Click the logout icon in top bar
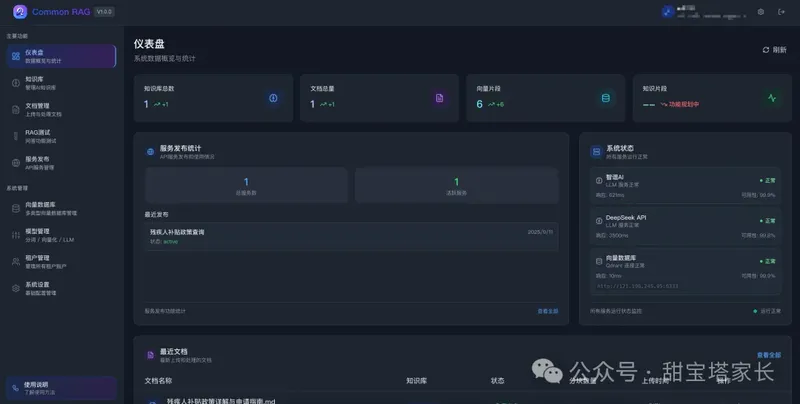800x404 pixels. point(781,12)
